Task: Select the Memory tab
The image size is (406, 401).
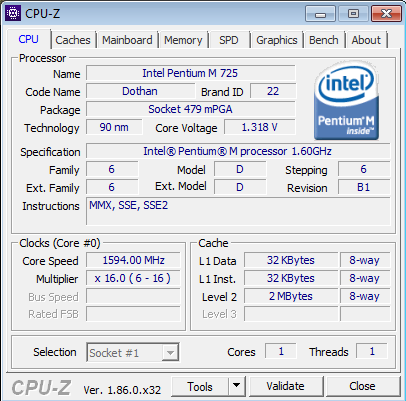Action: pos(183,40)
